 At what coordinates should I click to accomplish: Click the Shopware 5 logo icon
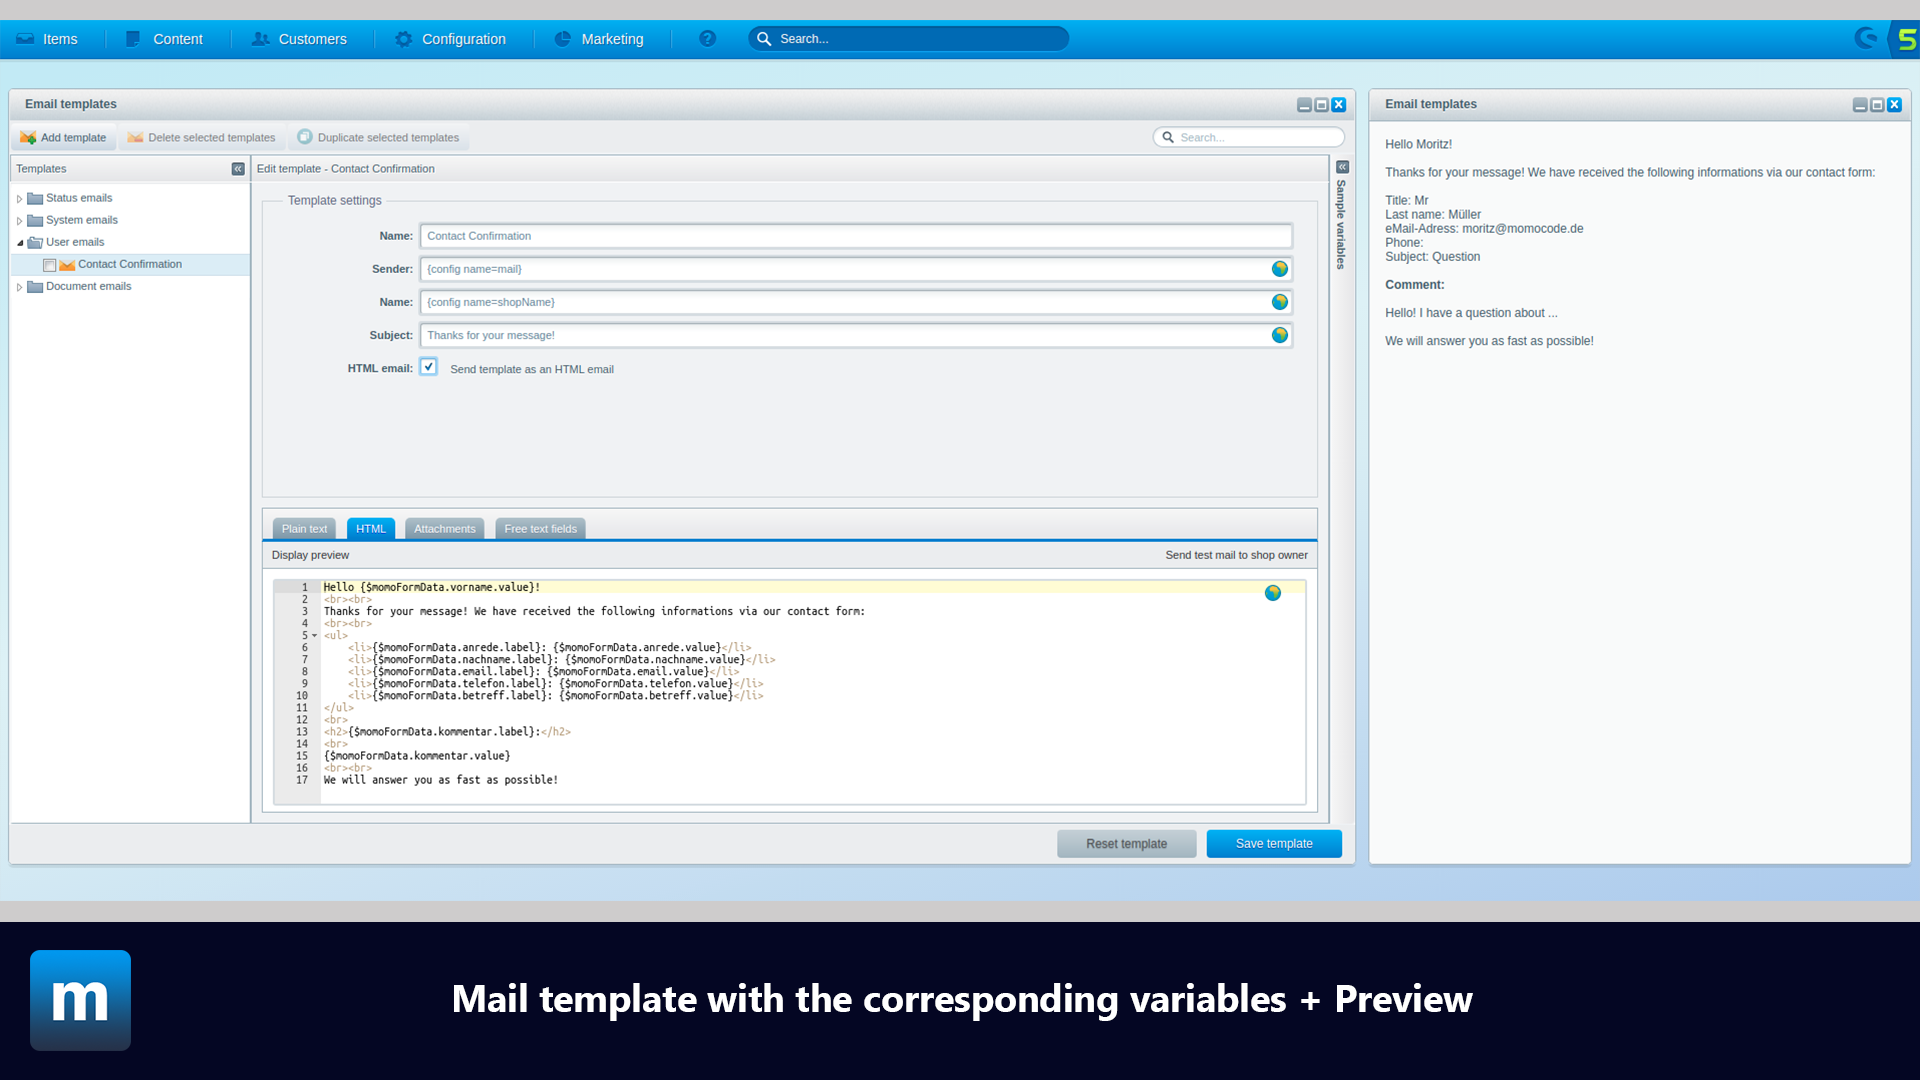(1906, 39)
